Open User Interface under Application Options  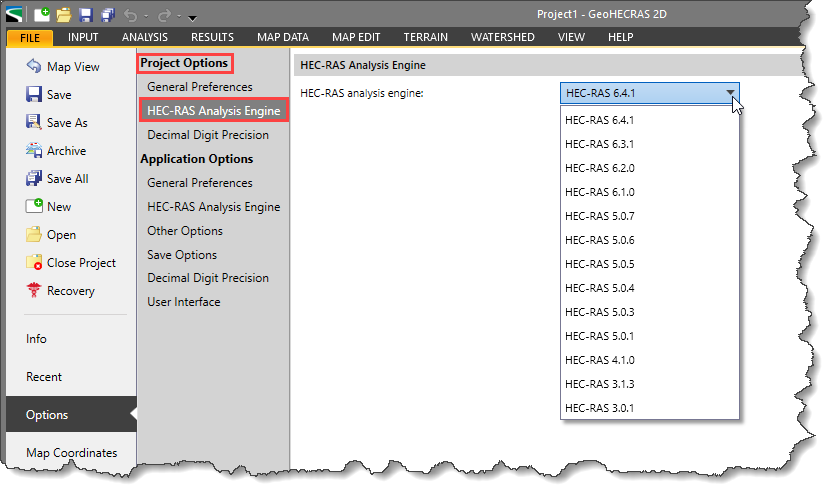[x=184, y=302]
